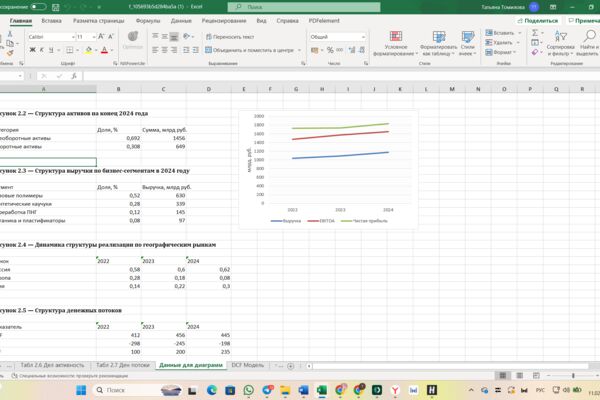Align text left

155,50
